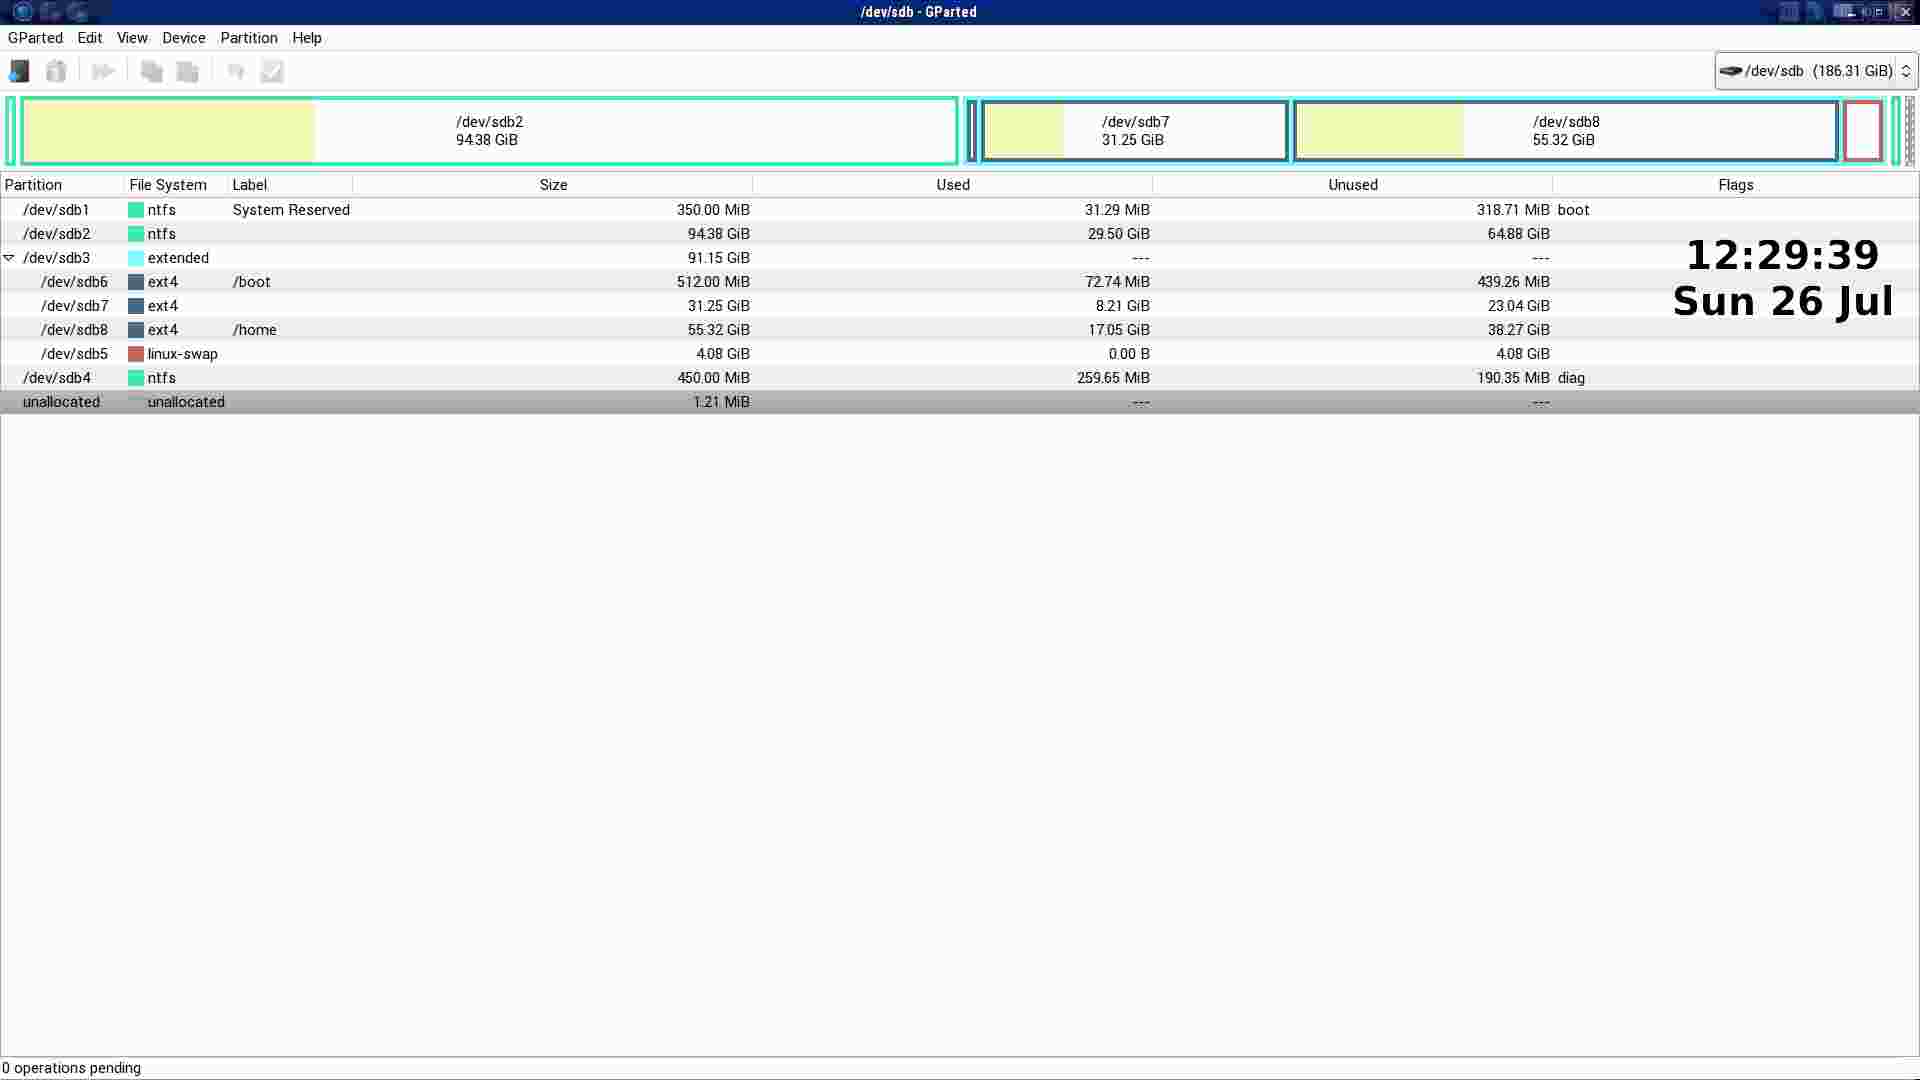Click the Paste partition toolbar icon

click(x=187, y=71)
